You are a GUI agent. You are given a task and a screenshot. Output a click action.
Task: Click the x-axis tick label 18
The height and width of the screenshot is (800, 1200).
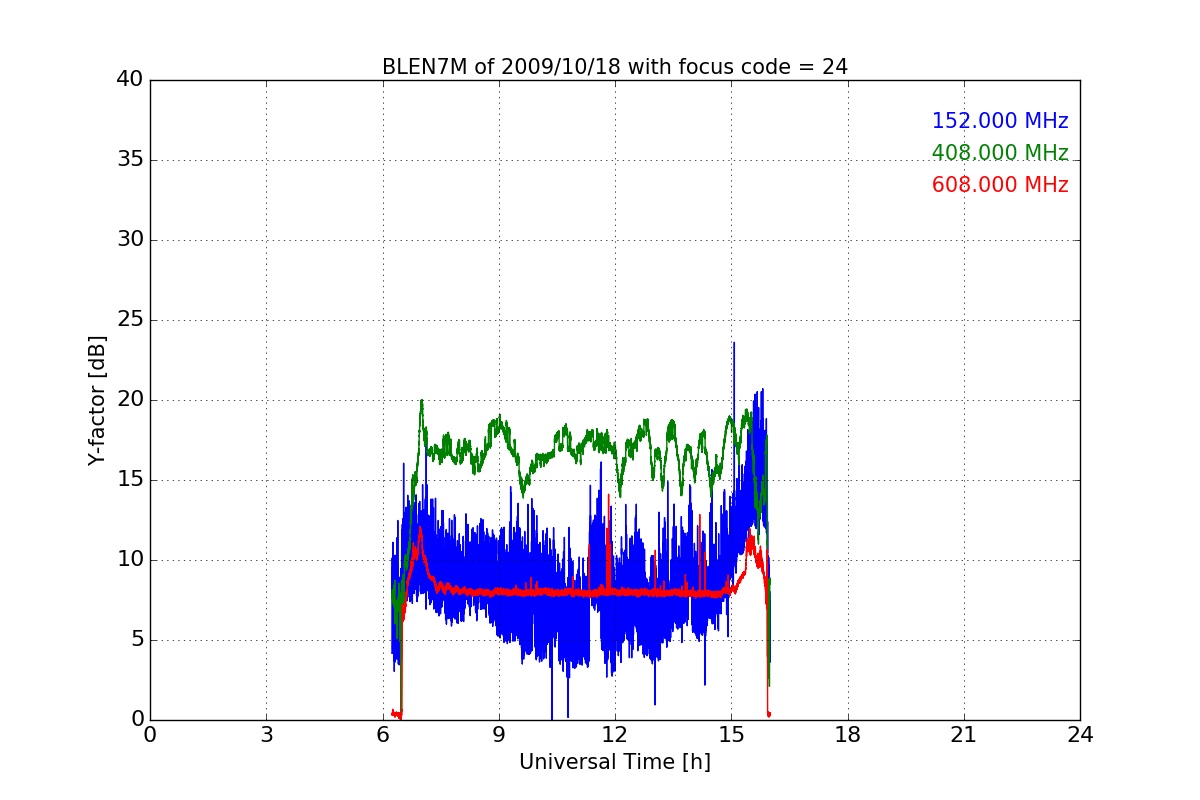(x=848, y=735)
